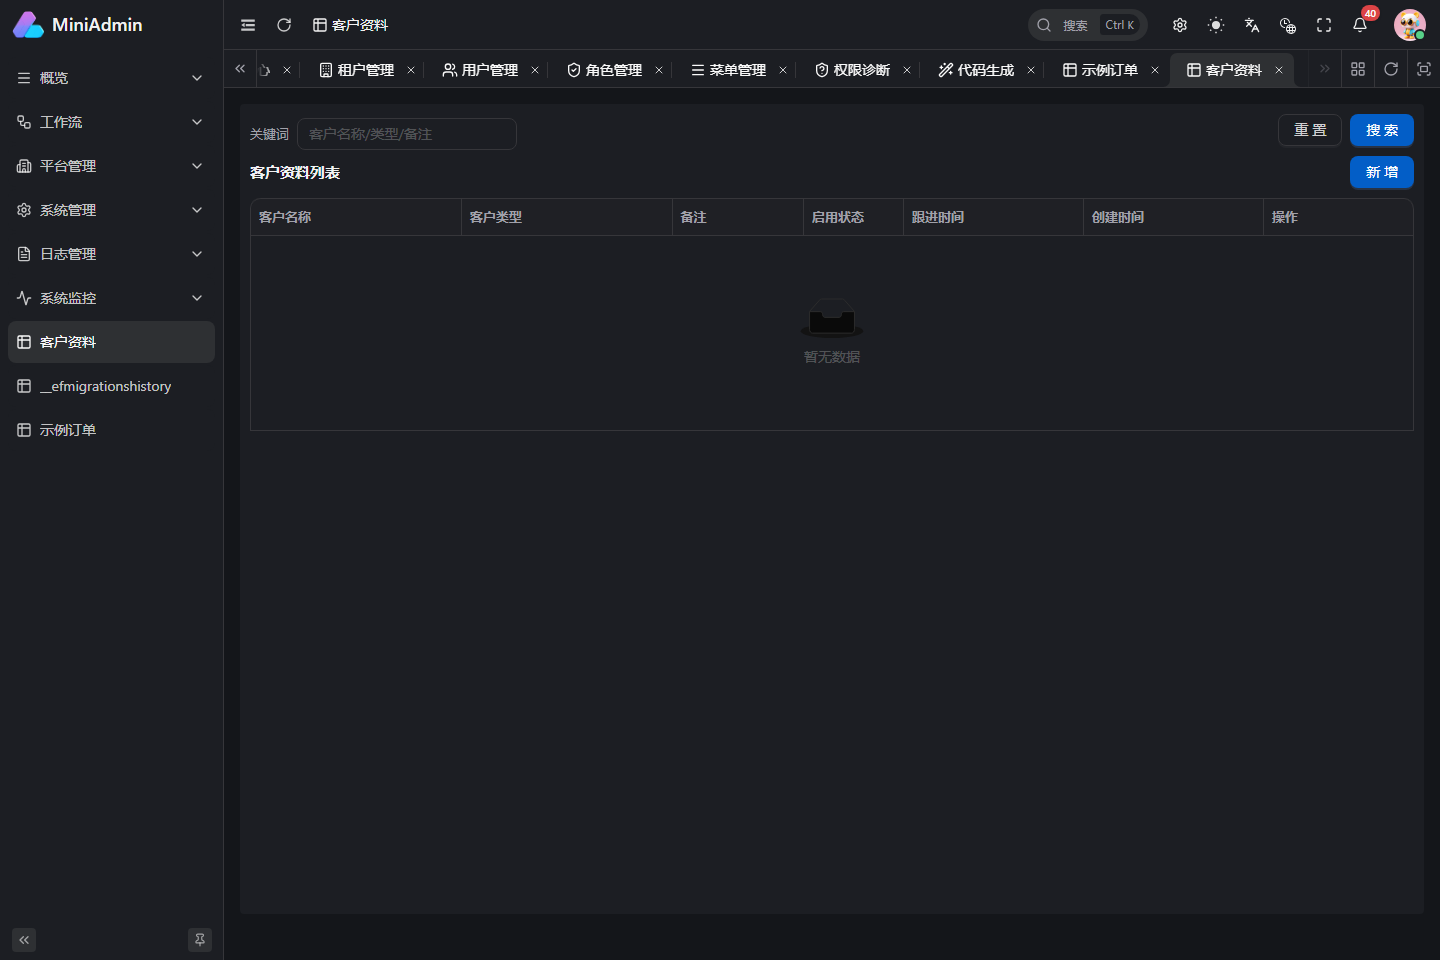This screenshot has width=1440, height=960.
Task: Open 平台管理 in the sidebar
Action: coord(111,166)
